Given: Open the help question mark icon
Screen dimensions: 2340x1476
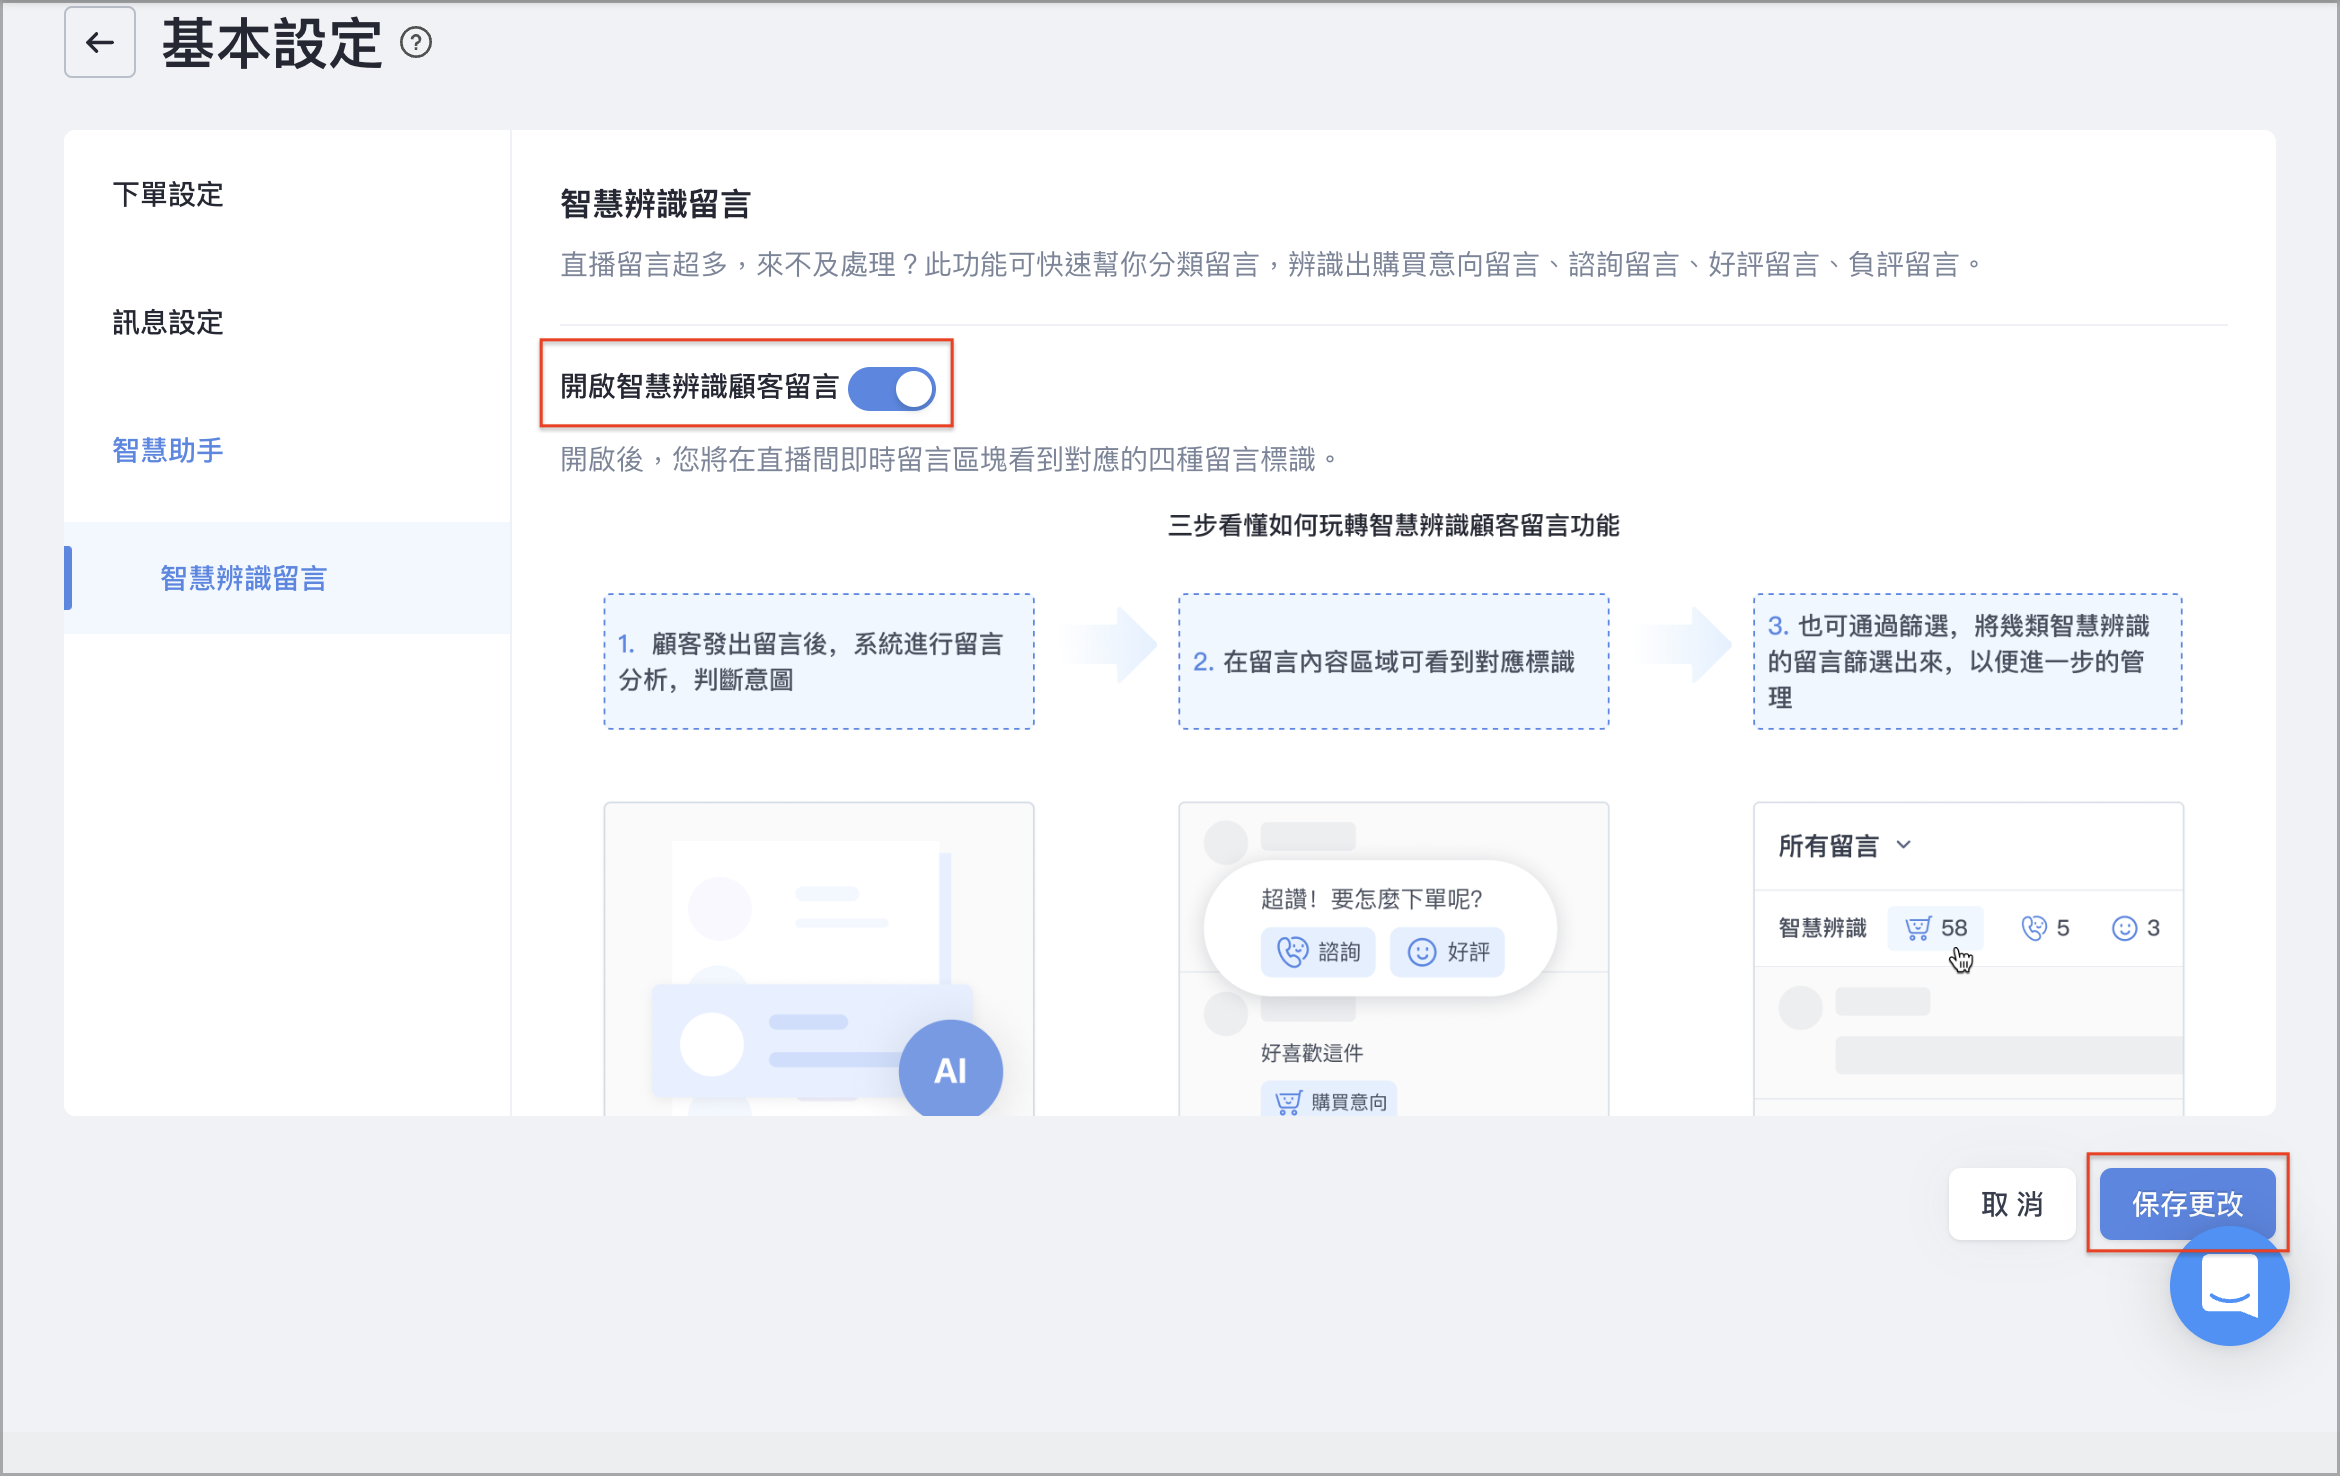Looking at the screenshot, I should (x=416, y=43).
